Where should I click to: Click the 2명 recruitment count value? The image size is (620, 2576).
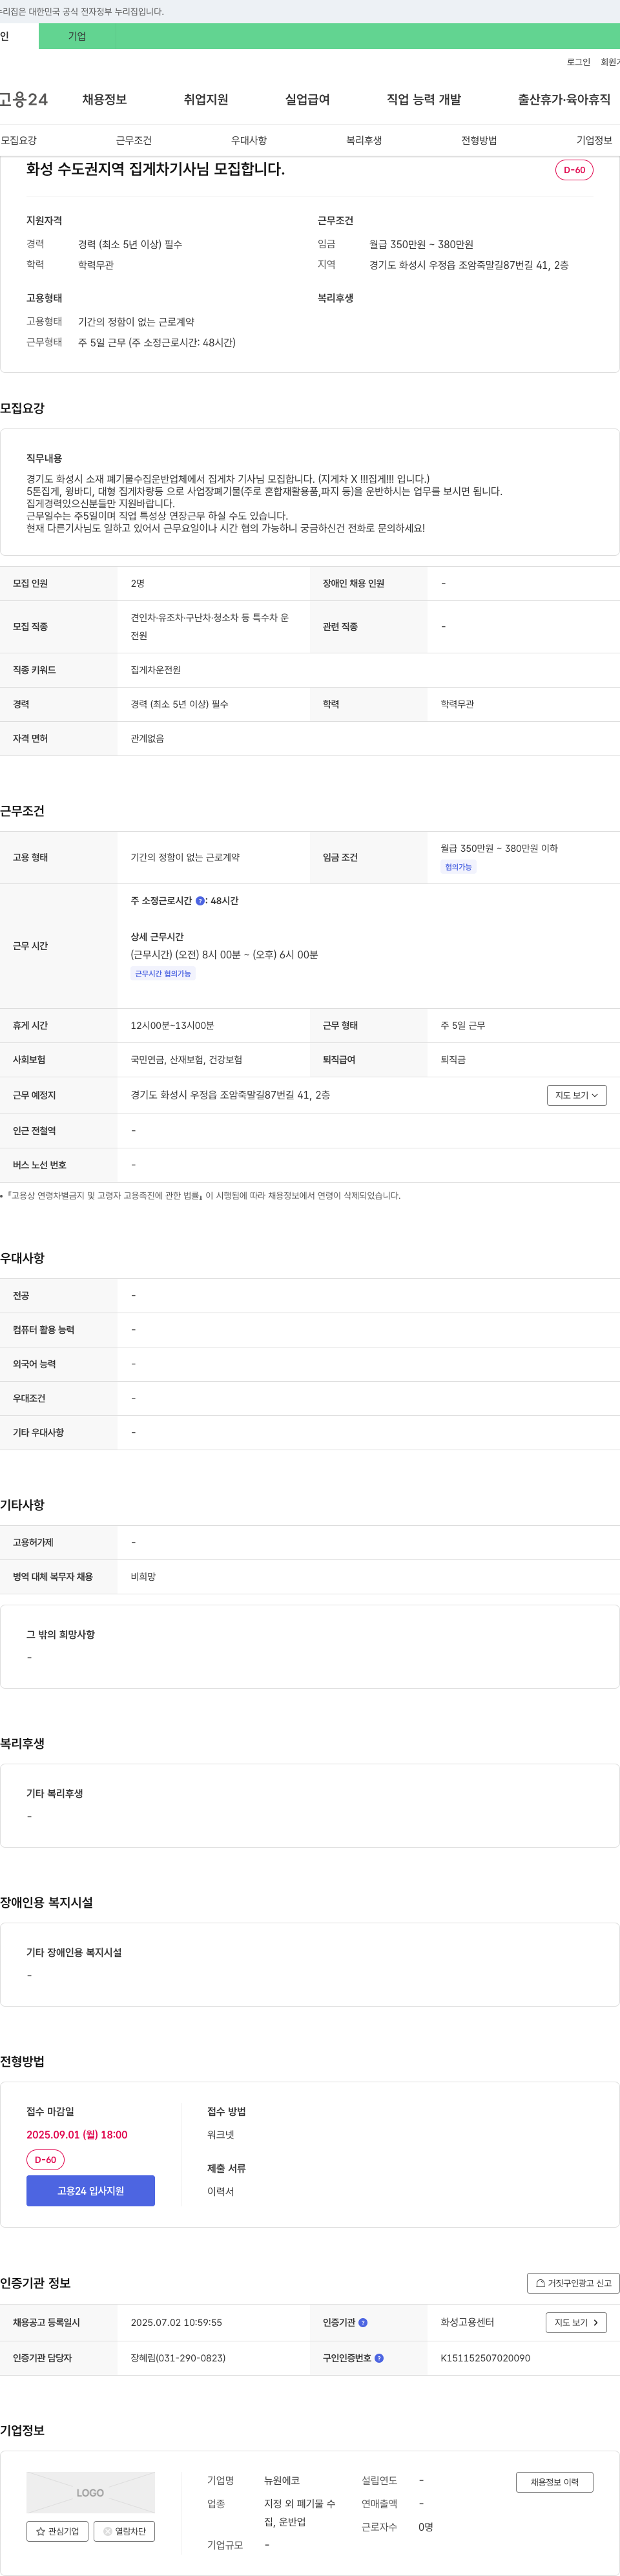pyautogui.click(x=137, y=583)
